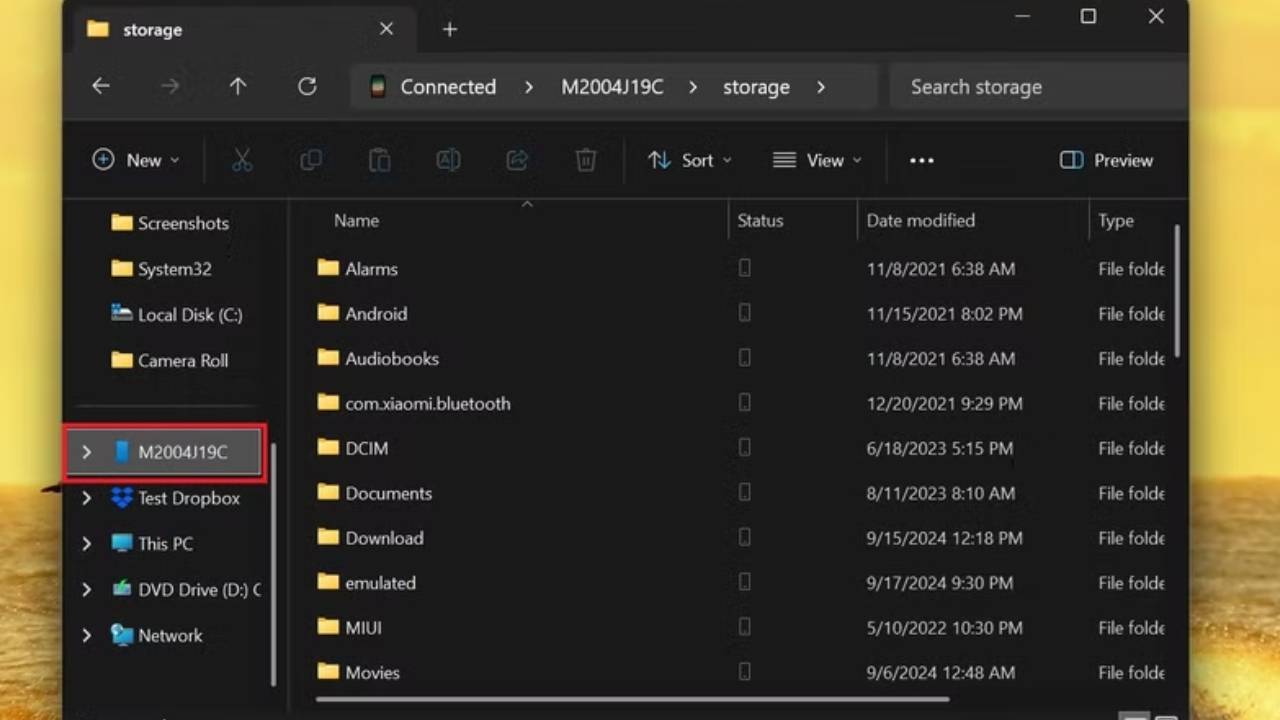Click status icon for Download row

[x=744, y=537]
